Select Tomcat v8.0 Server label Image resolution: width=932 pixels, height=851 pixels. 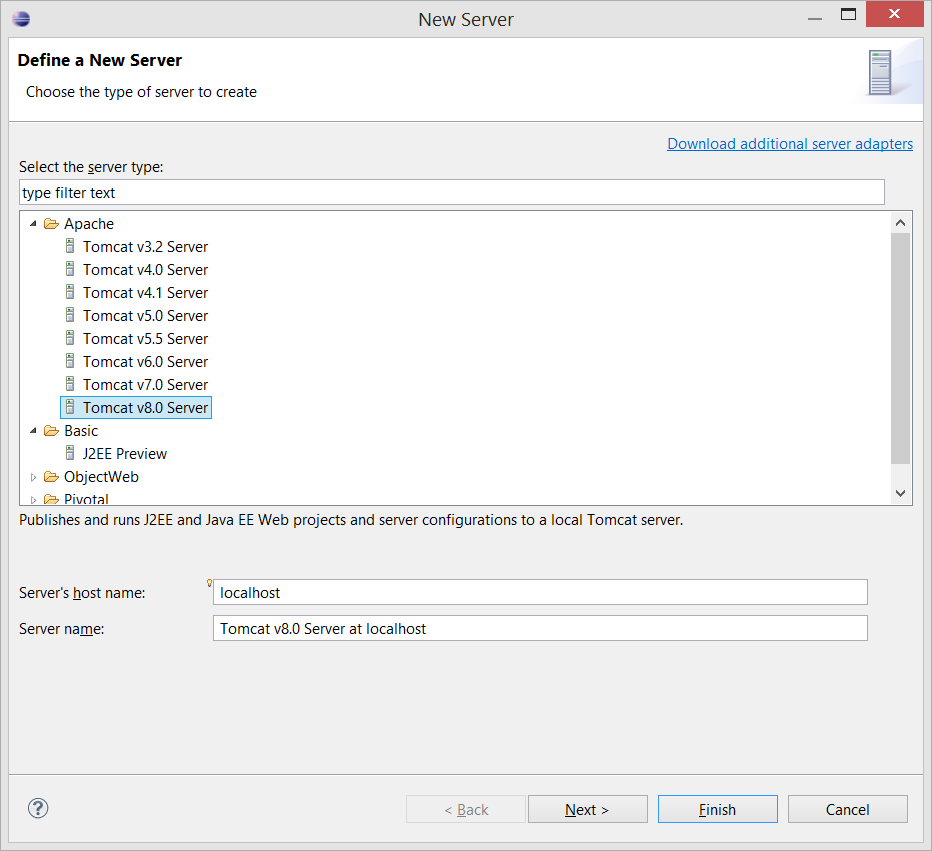click(146, 408)
